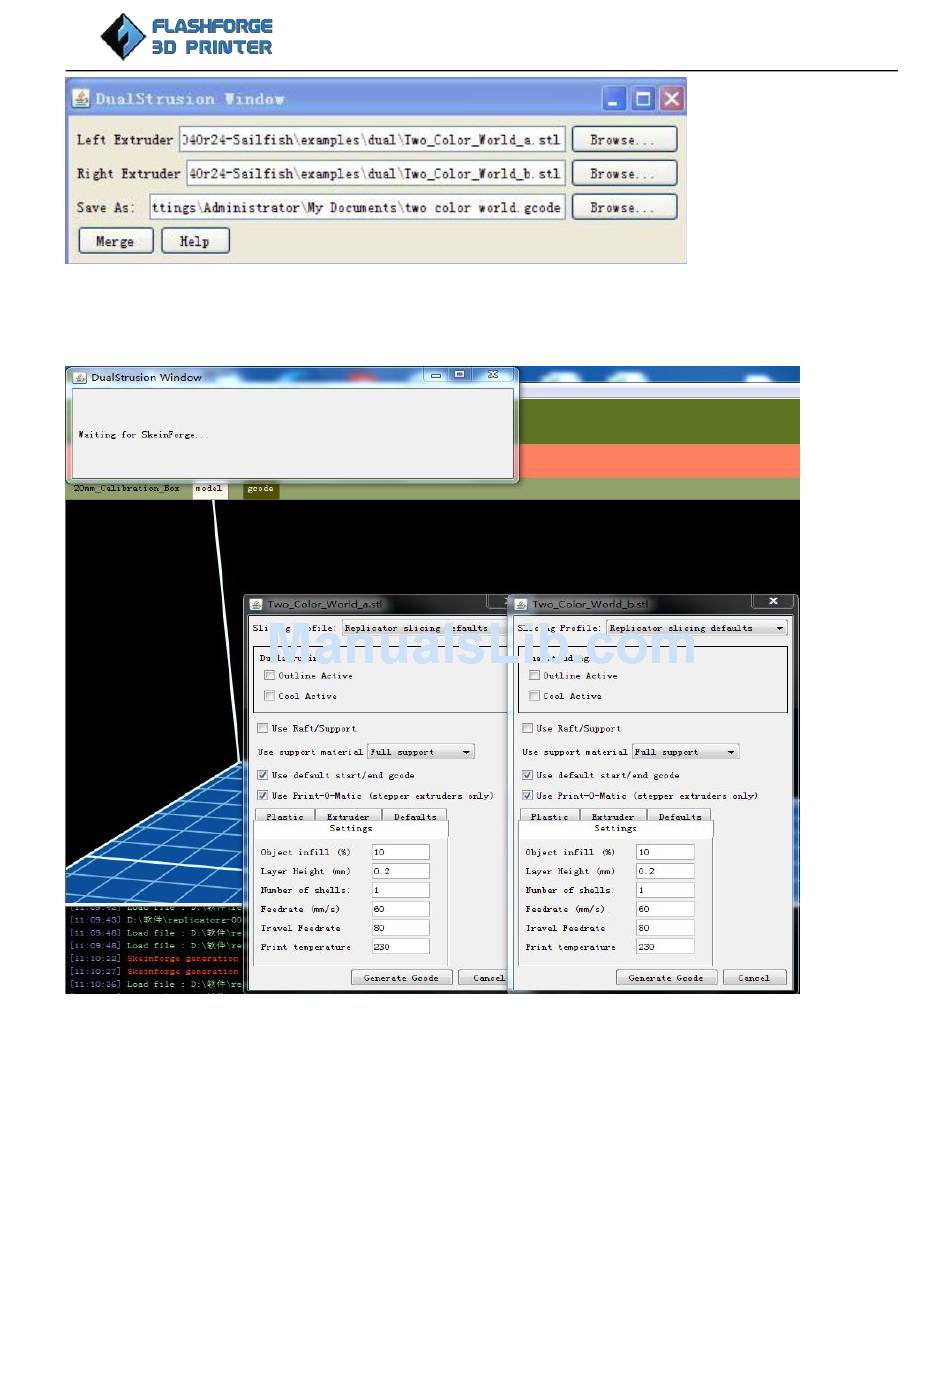Select Extruder tab in Two_Color_World_a.stl dialog
This screenshot has width=950, height=1397.
348,816
